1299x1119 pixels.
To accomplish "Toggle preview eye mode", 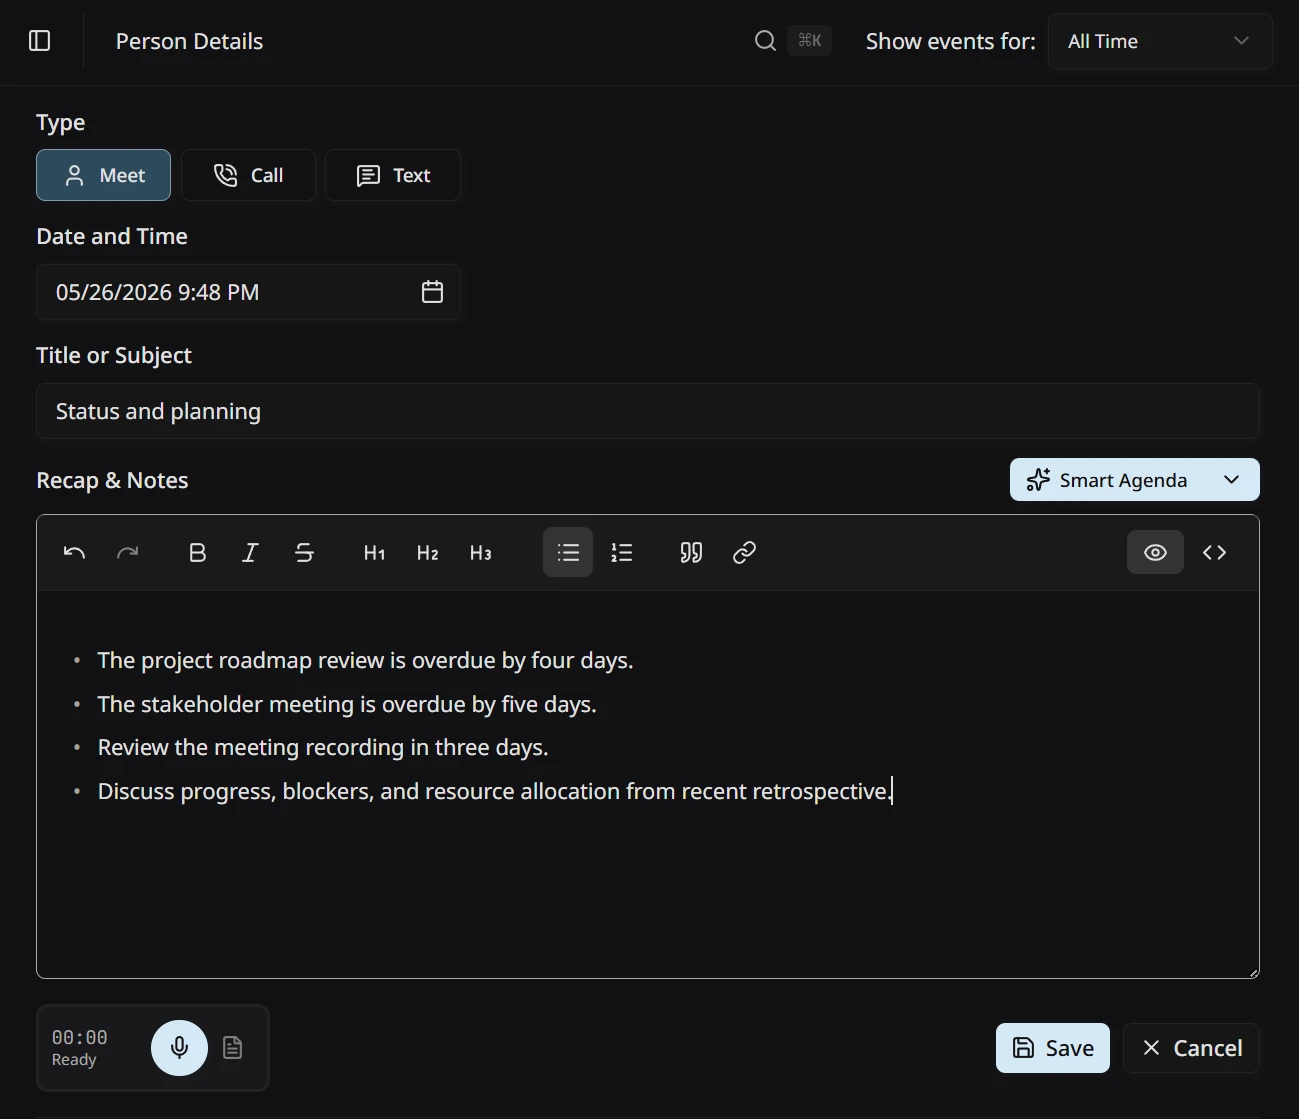I will pos(1155,553).
